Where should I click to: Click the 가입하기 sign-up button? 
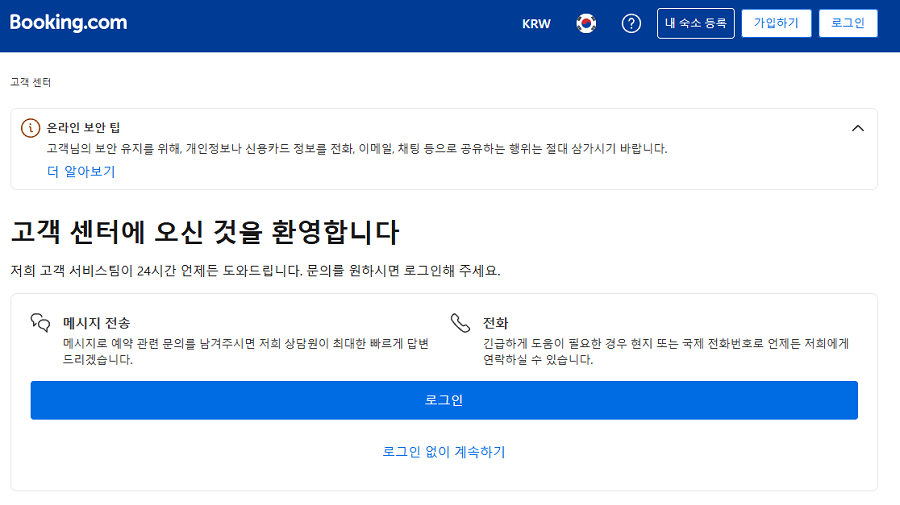coord(776,24)
